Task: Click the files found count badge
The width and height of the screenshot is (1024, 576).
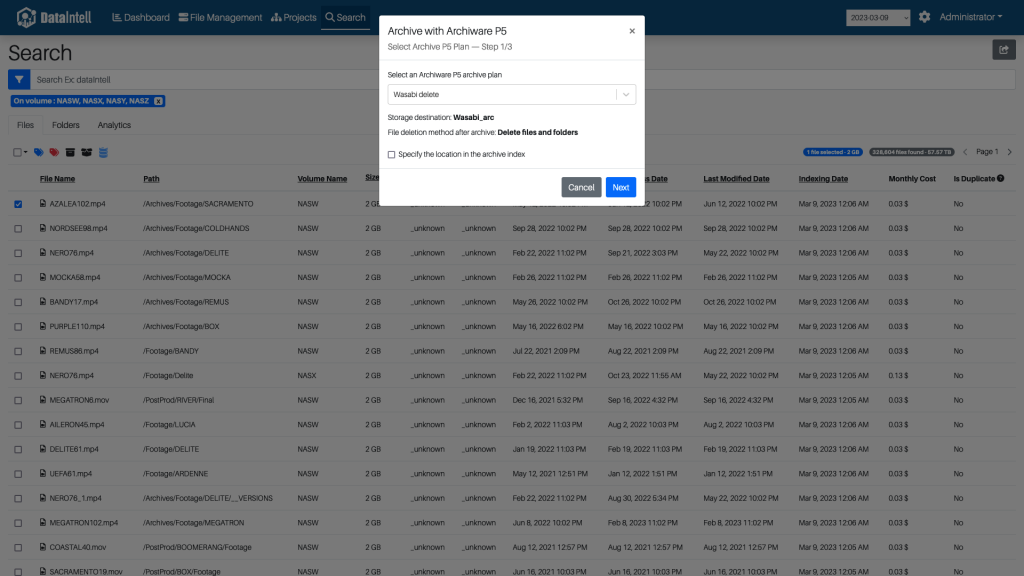Action: click(x=912, y=152)
